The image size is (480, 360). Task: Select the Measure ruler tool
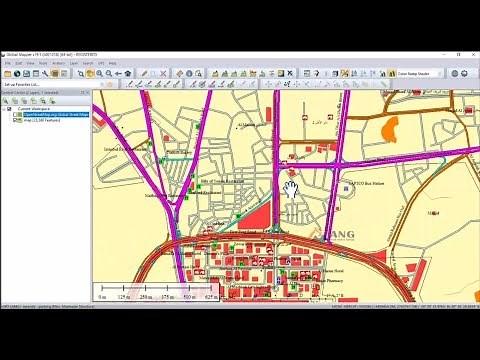180,74
